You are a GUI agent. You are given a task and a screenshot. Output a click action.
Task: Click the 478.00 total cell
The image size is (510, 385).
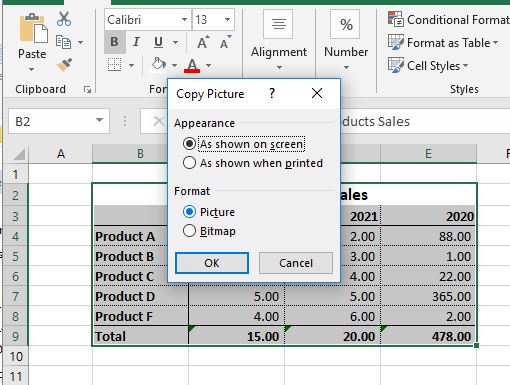point(428,336)
